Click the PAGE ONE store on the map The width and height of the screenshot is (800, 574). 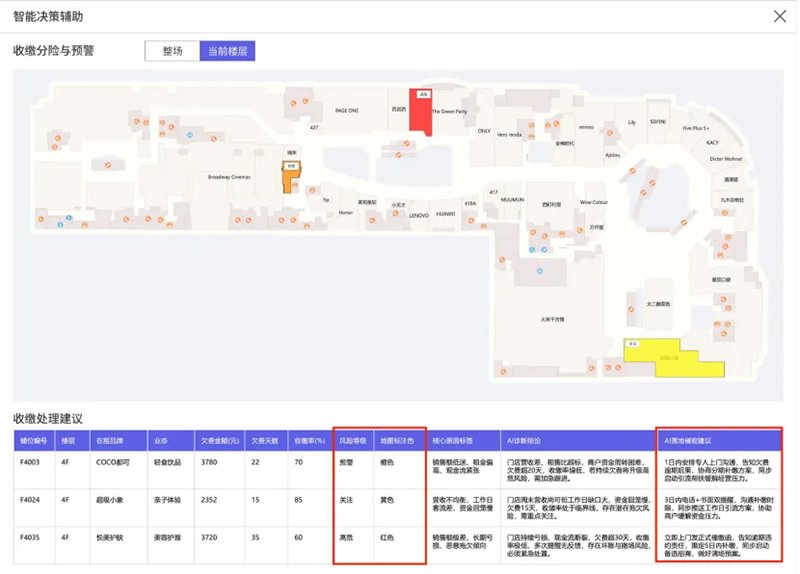click(346, 111)
